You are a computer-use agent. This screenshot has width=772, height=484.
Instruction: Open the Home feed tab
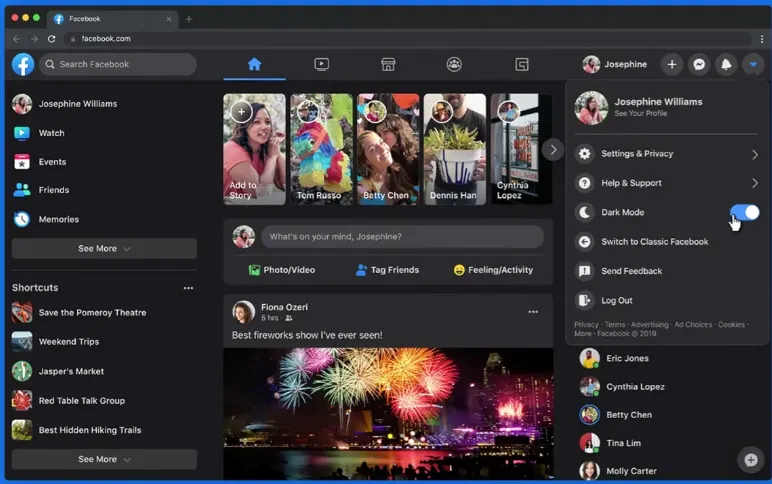tap(255, 64)
